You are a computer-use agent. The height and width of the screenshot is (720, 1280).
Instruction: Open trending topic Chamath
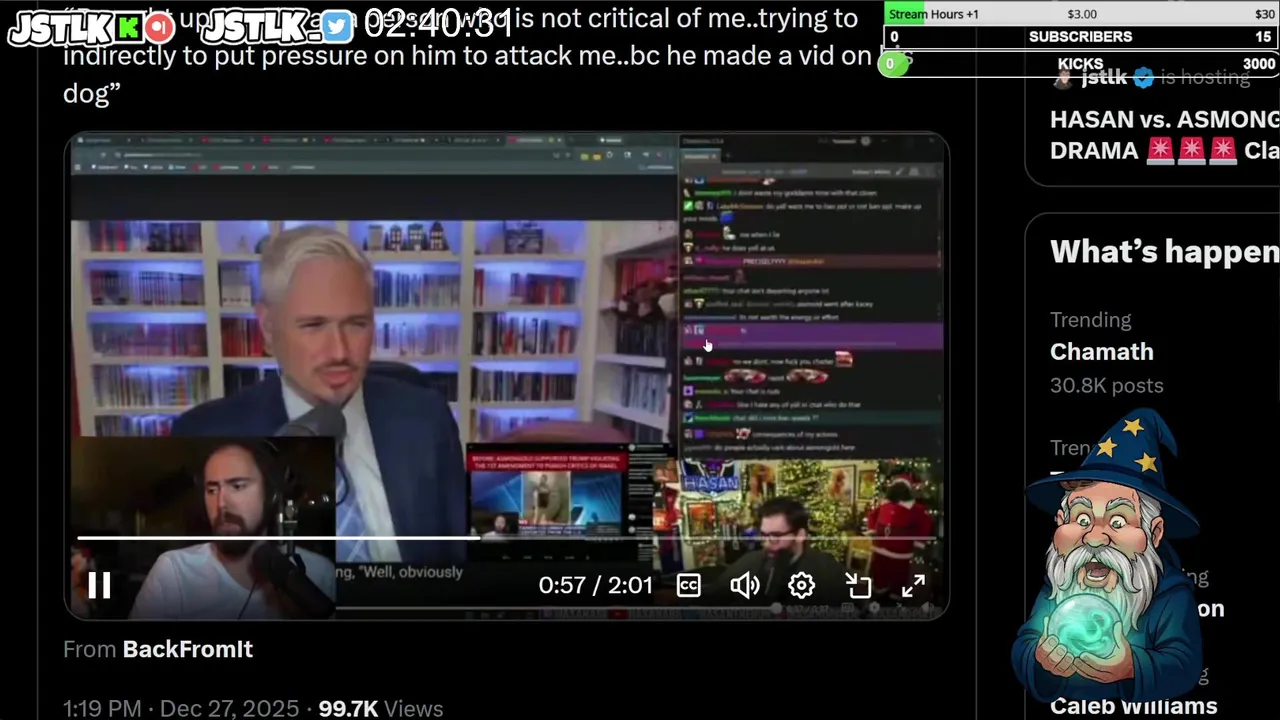tap(1102, 352)
